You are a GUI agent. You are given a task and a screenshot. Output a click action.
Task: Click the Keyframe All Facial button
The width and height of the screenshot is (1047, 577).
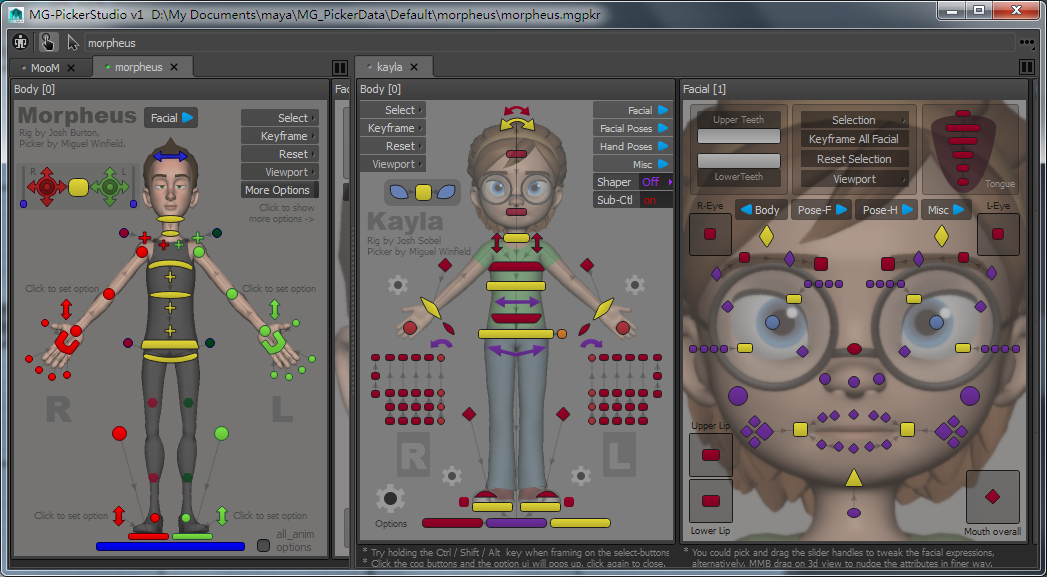coord(854,139)
